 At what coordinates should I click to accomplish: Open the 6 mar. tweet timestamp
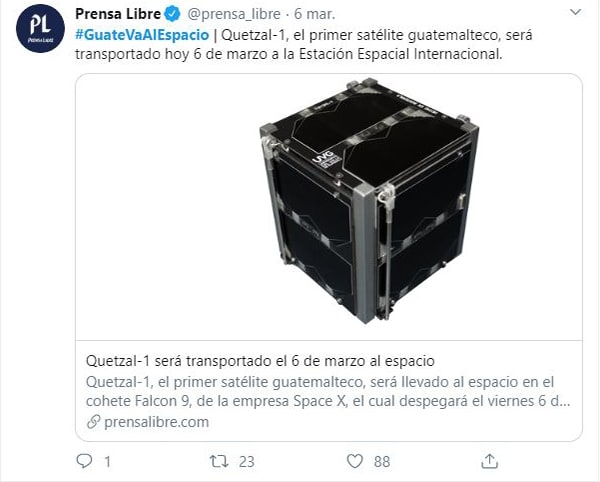315,14
